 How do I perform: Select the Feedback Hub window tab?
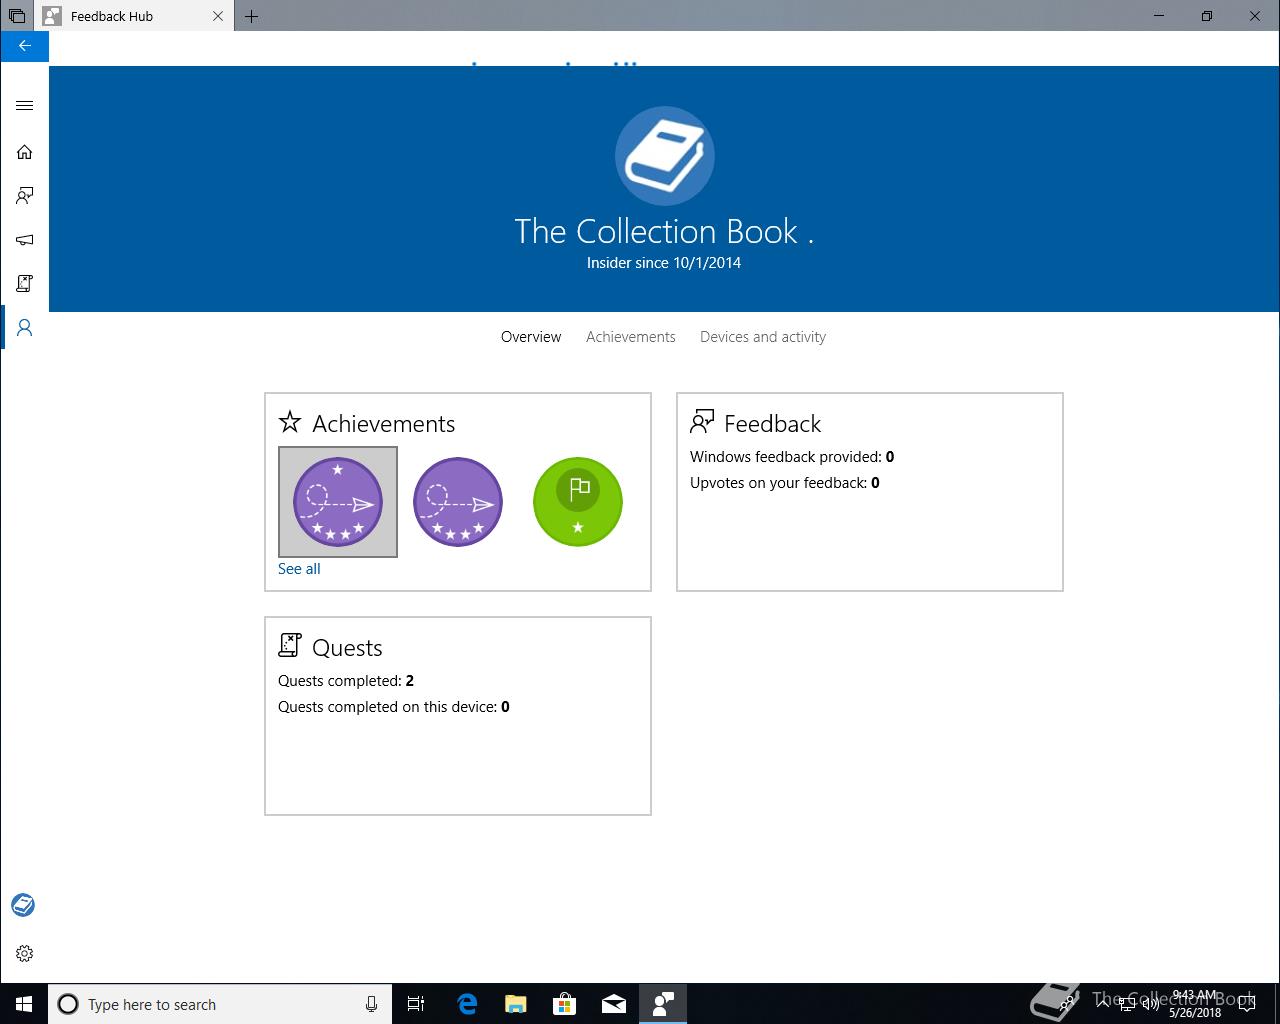(135, 16)
